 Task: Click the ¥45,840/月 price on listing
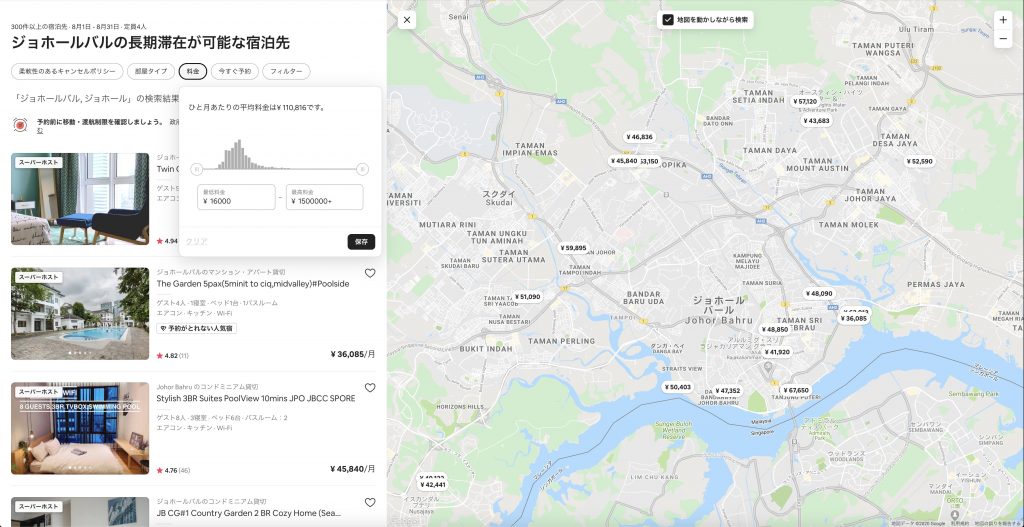click(353, 469)
